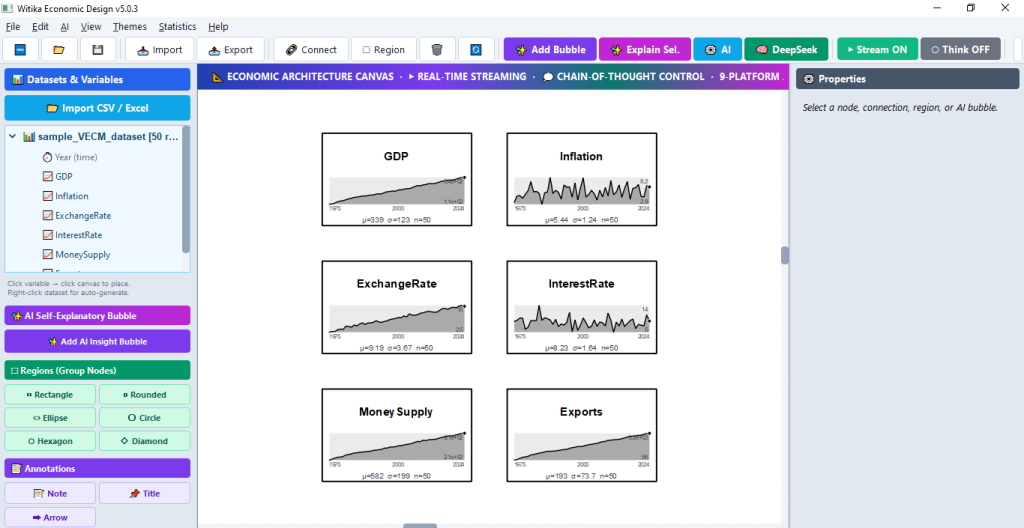Activate the Region toolbar toggle
This screenshot has width=1024, height=528.
383,50
